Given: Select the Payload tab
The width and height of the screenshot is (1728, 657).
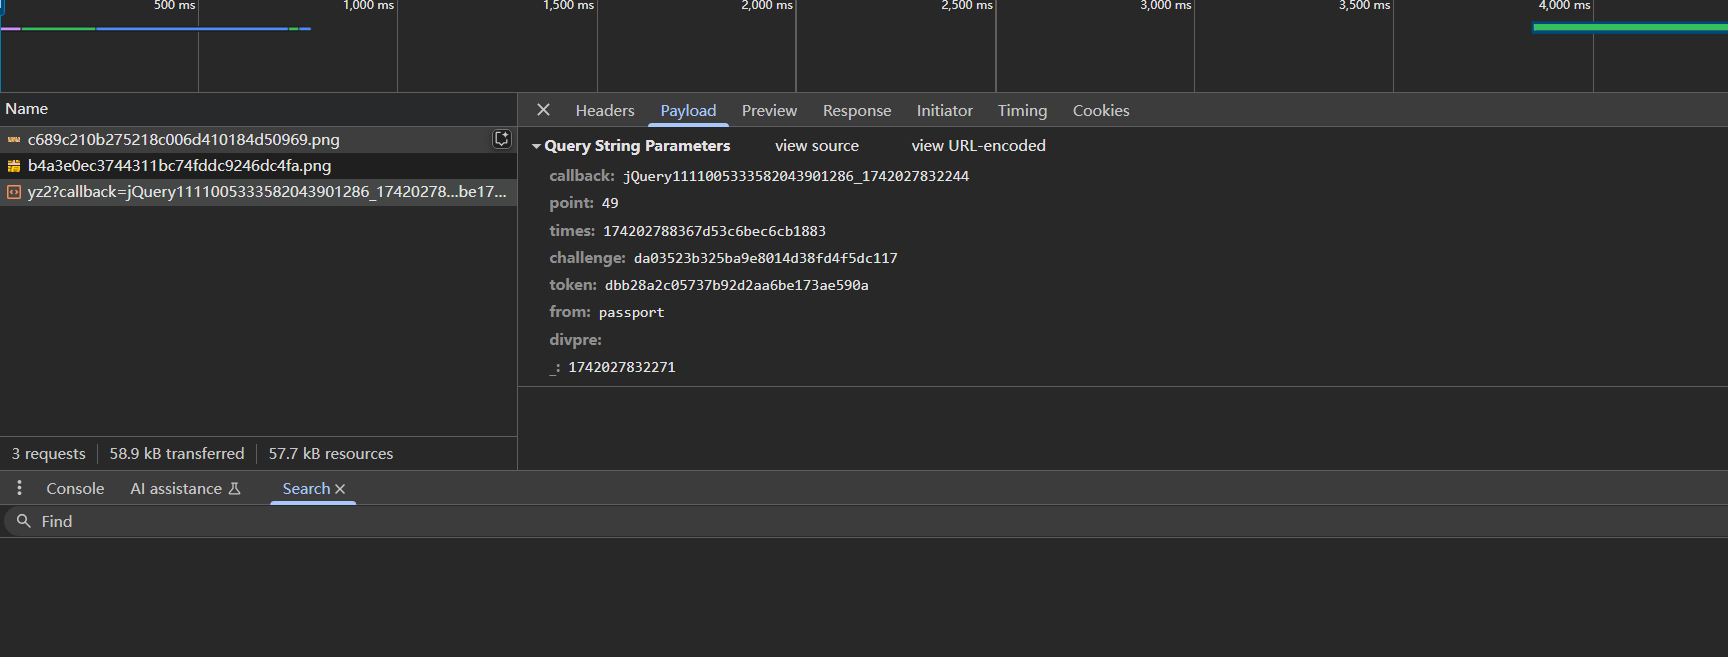Looking at the screenshot, I should tap(688, 111).
